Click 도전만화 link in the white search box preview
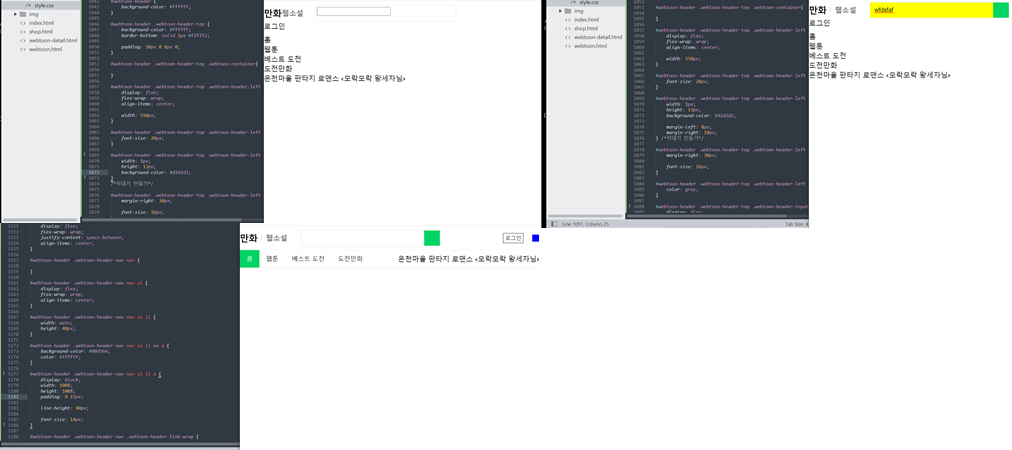 (278, 69)
